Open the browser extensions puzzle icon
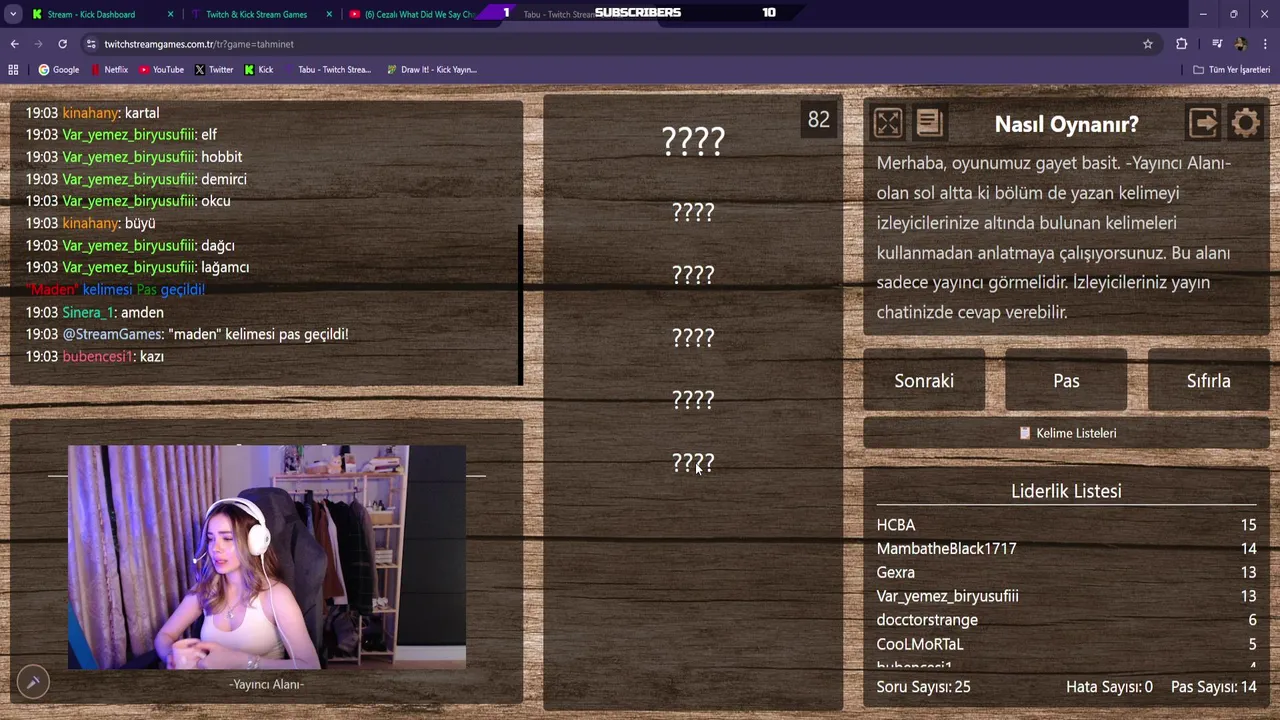 click(x=1181, y=44)
